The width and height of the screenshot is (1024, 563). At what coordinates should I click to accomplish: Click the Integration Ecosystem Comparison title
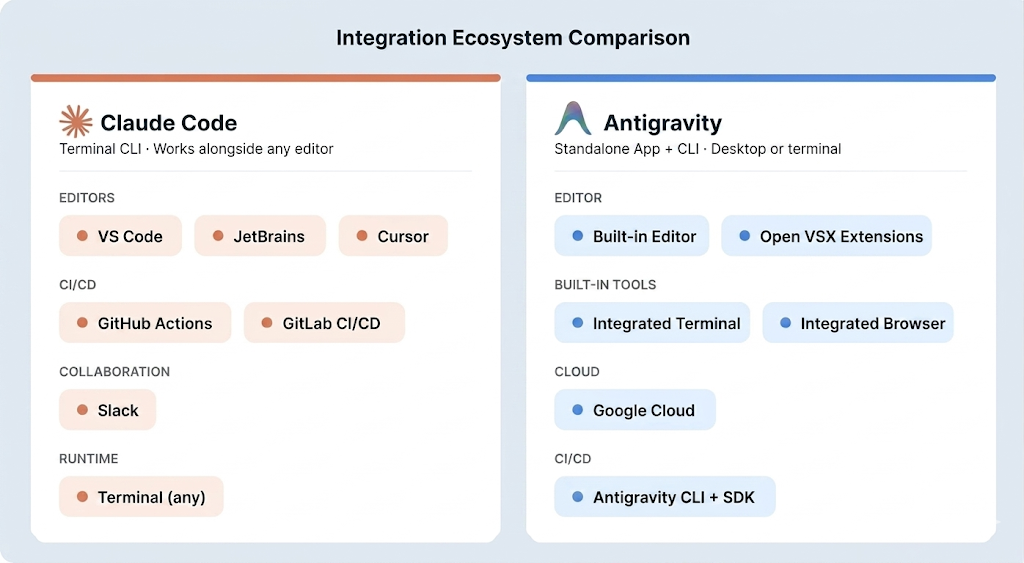click(513, 38)
